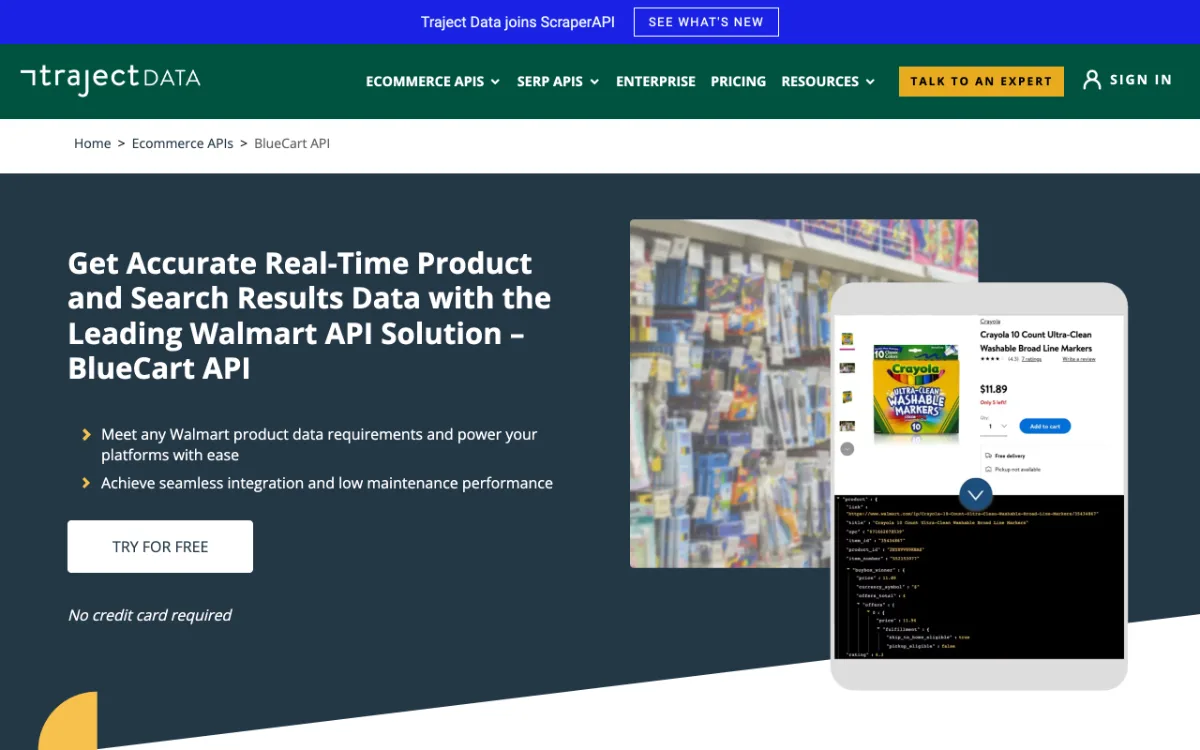Go to Home in breadcrumb
Screen dimensions: 1200x750
tap(92, 143)
